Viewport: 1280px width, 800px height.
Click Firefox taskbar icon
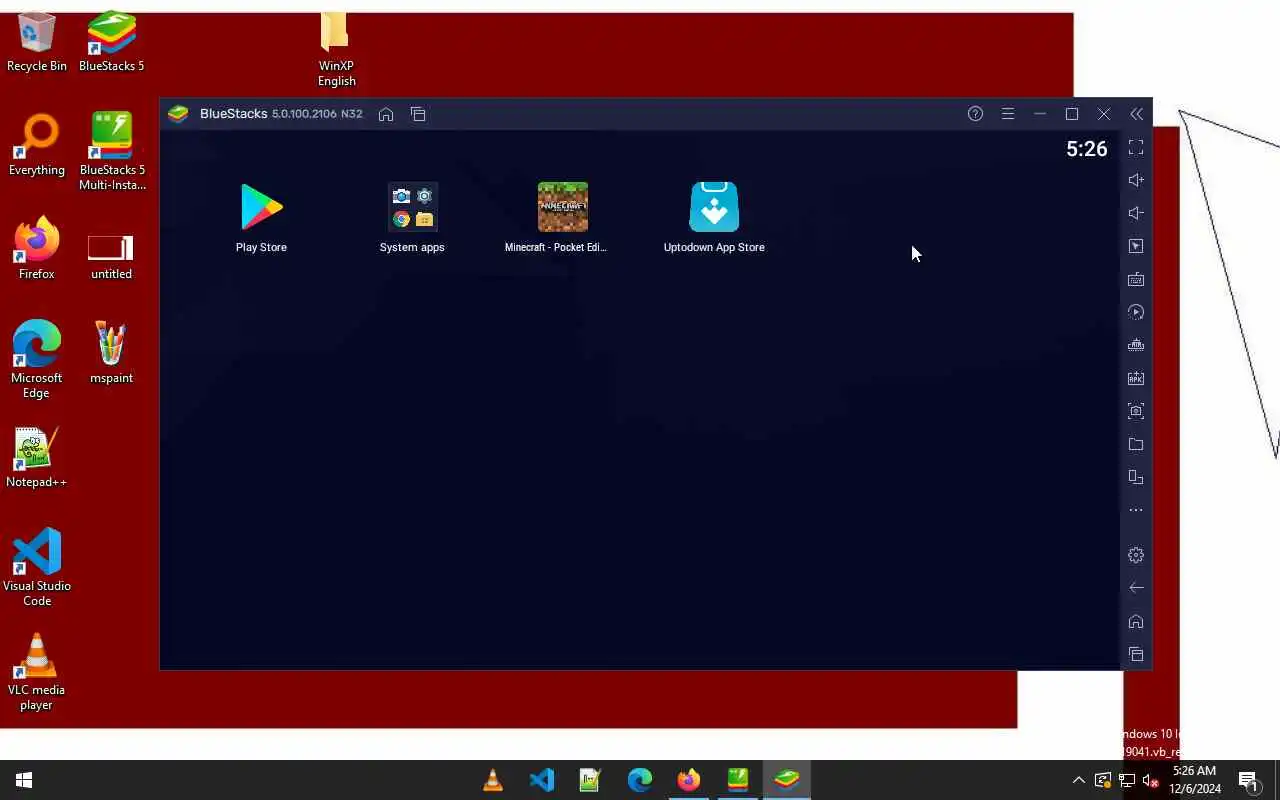689,780
